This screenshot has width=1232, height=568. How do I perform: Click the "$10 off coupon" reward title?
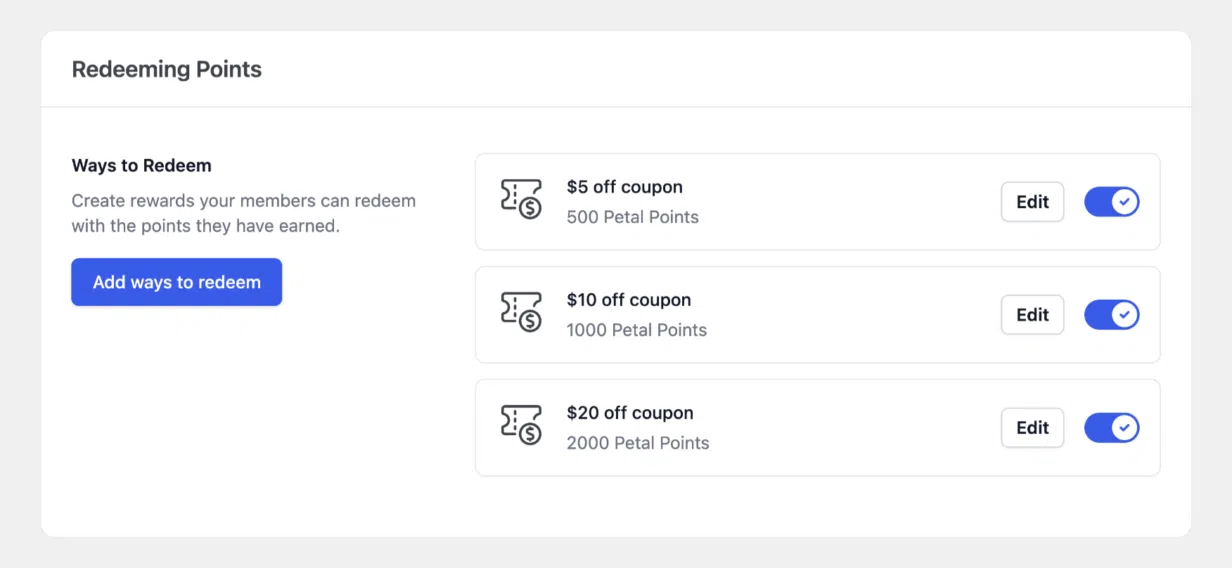(x=628, y=300)
